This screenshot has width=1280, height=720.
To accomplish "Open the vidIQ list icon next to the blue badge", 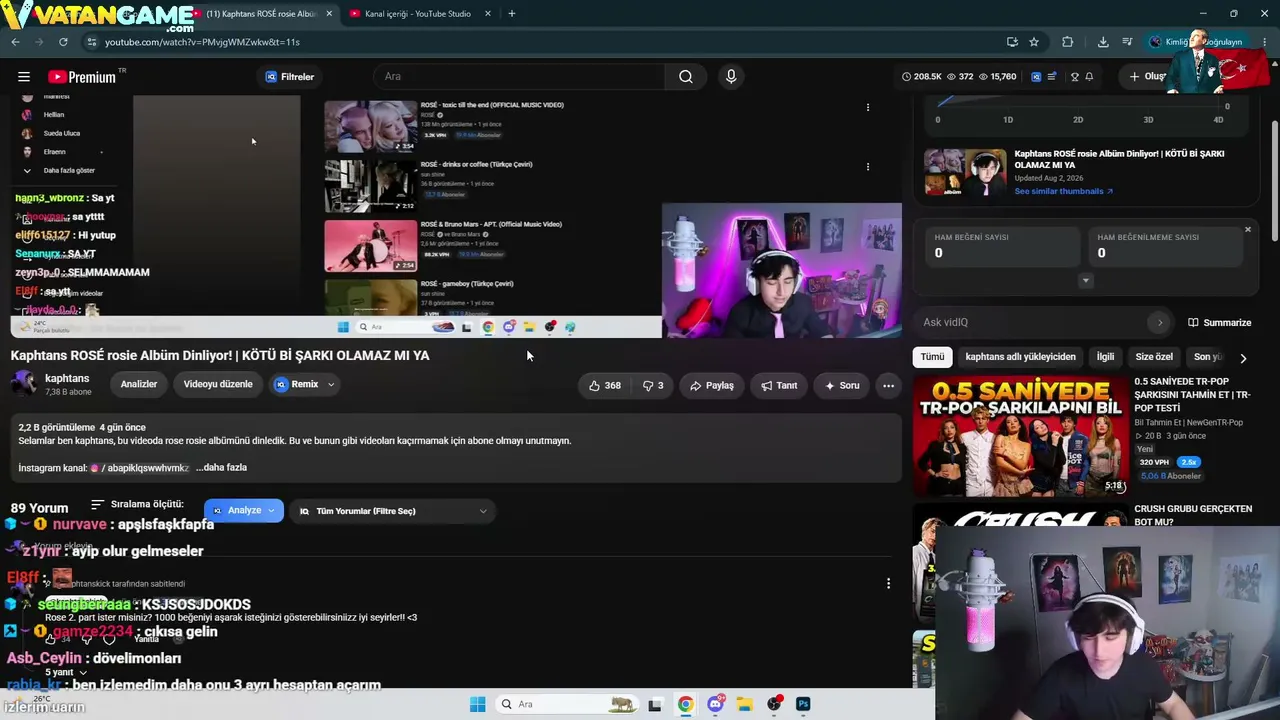I will pyautogui.click(x=1052, y=77).
